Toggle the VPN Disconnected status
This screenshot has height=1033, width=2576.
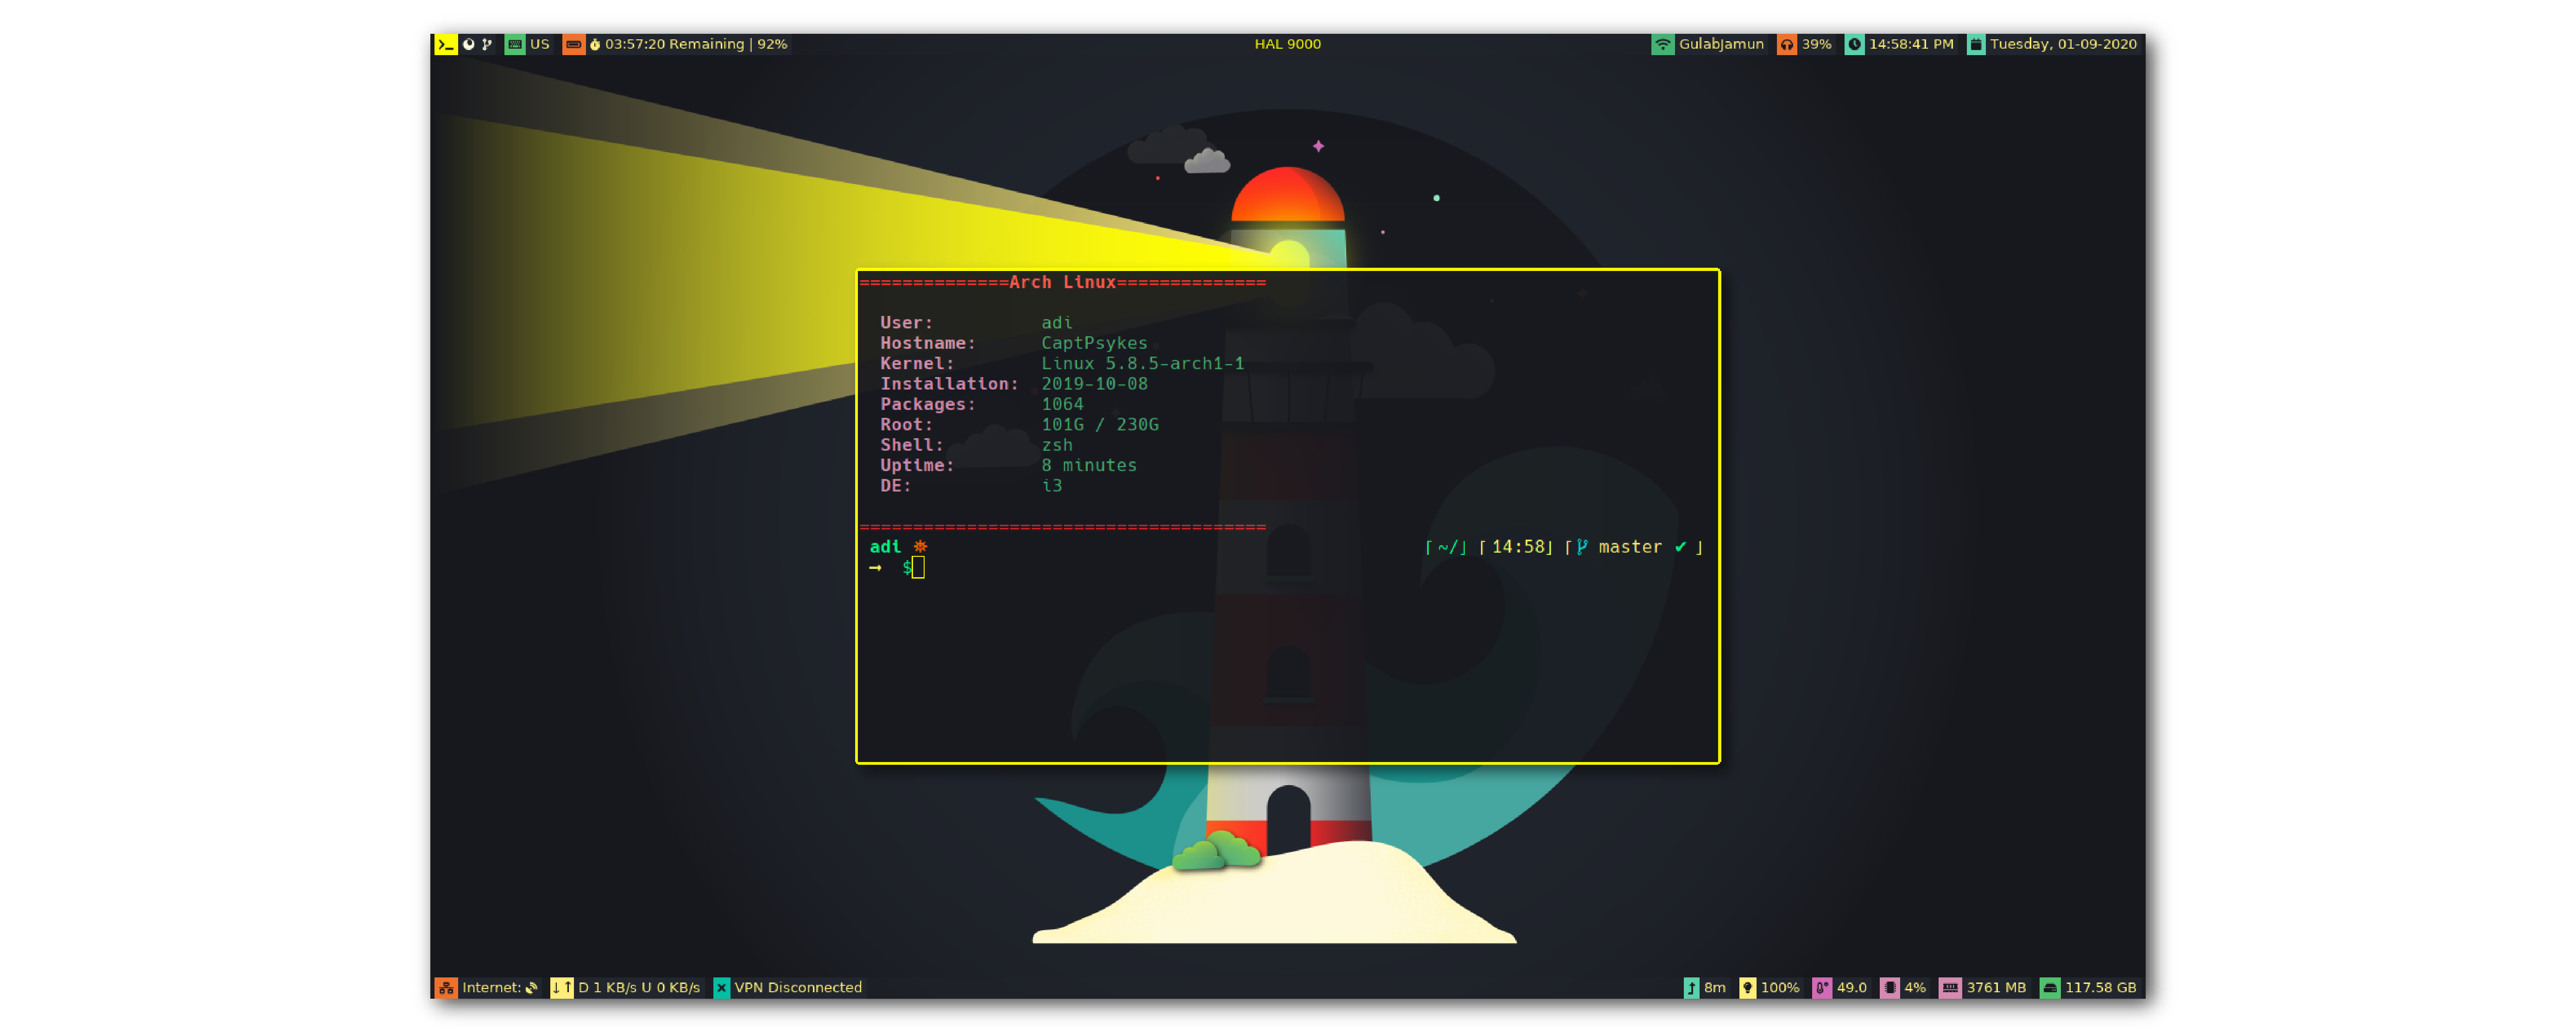pos(797,987)
